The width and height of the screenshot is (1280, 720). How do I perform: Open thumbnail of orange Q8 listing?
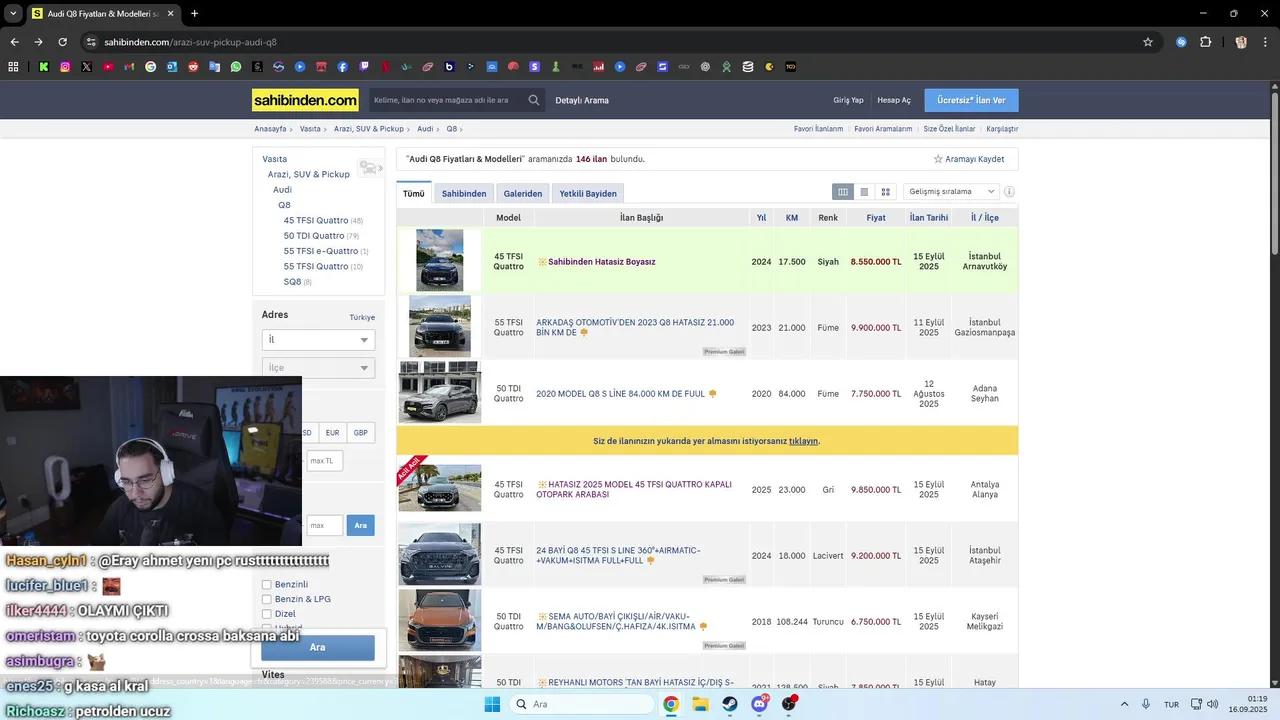tap(440, 621)
